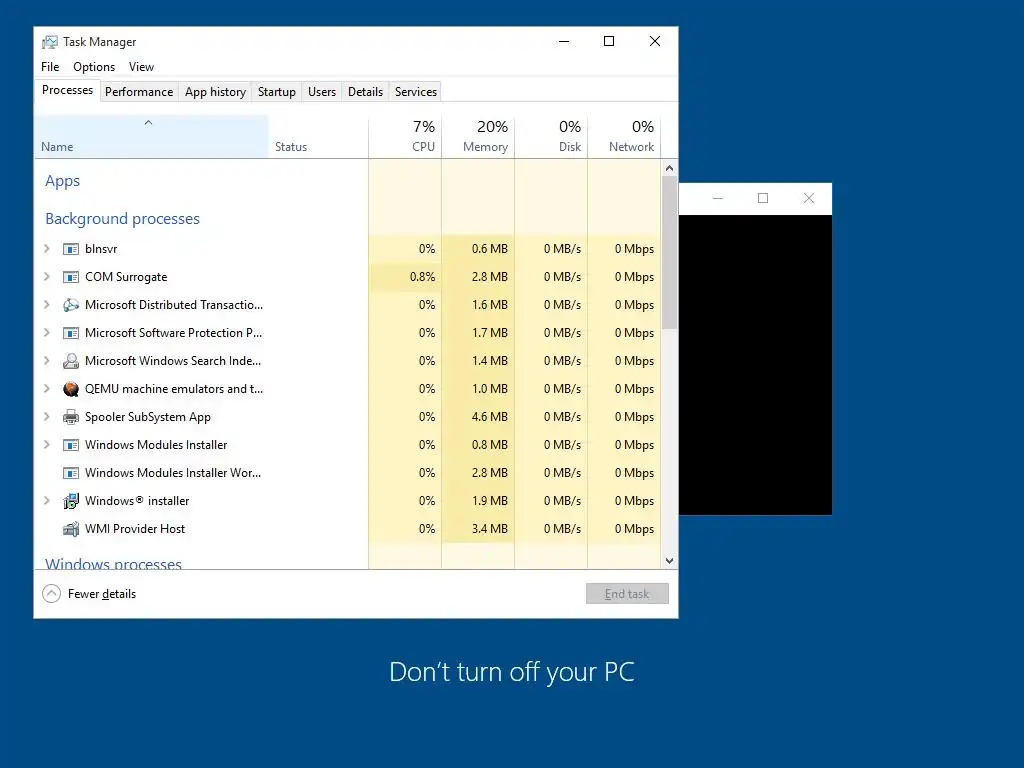Click blnsvr 0.6 MB memory cell
The image size is (1024, 768).
479,249
